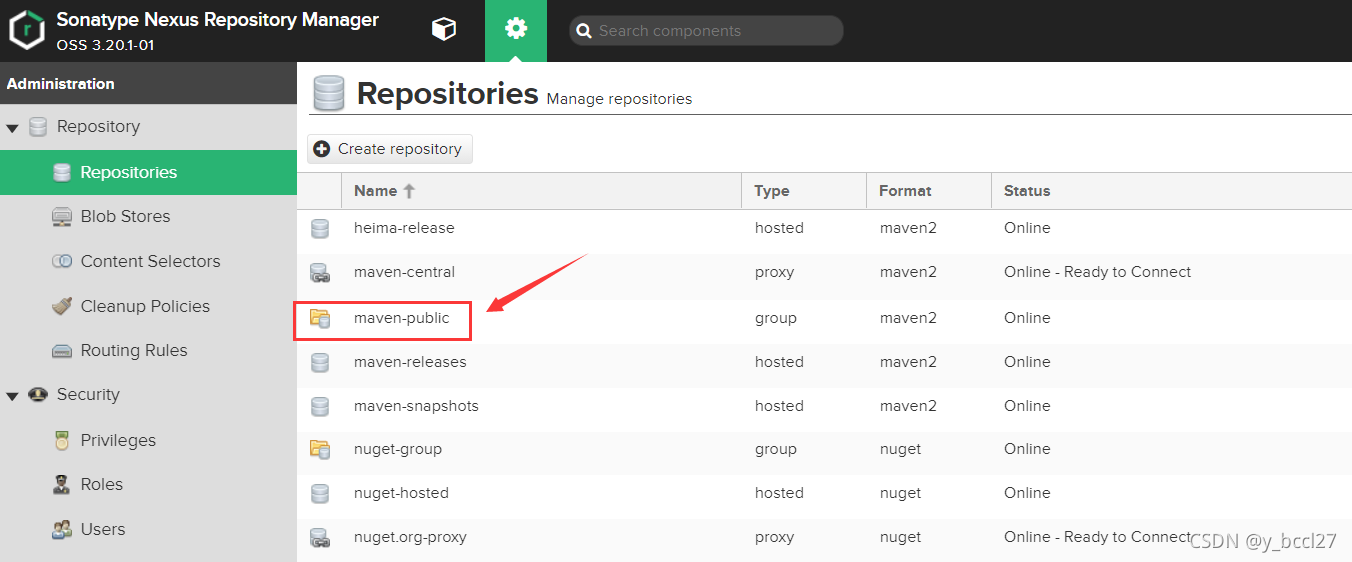Open Blob Stores

125,216
